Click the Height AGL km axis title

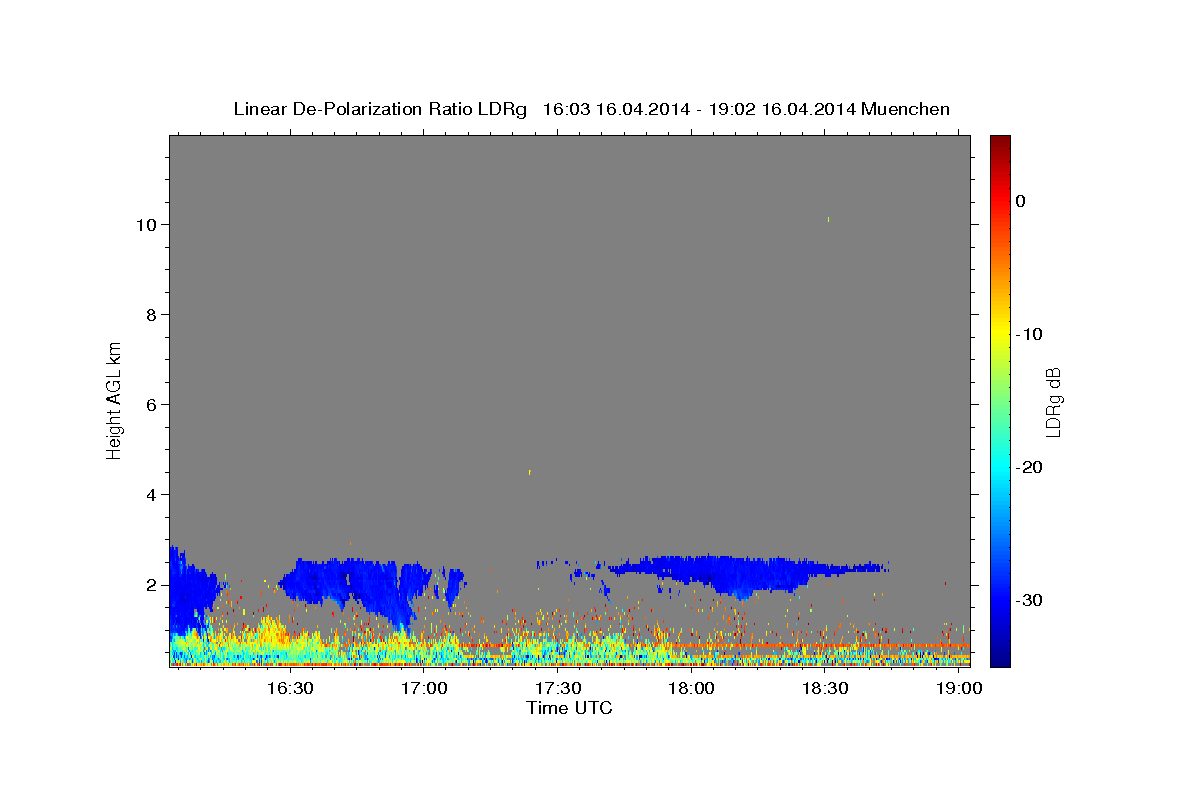(x=115, y=399)
